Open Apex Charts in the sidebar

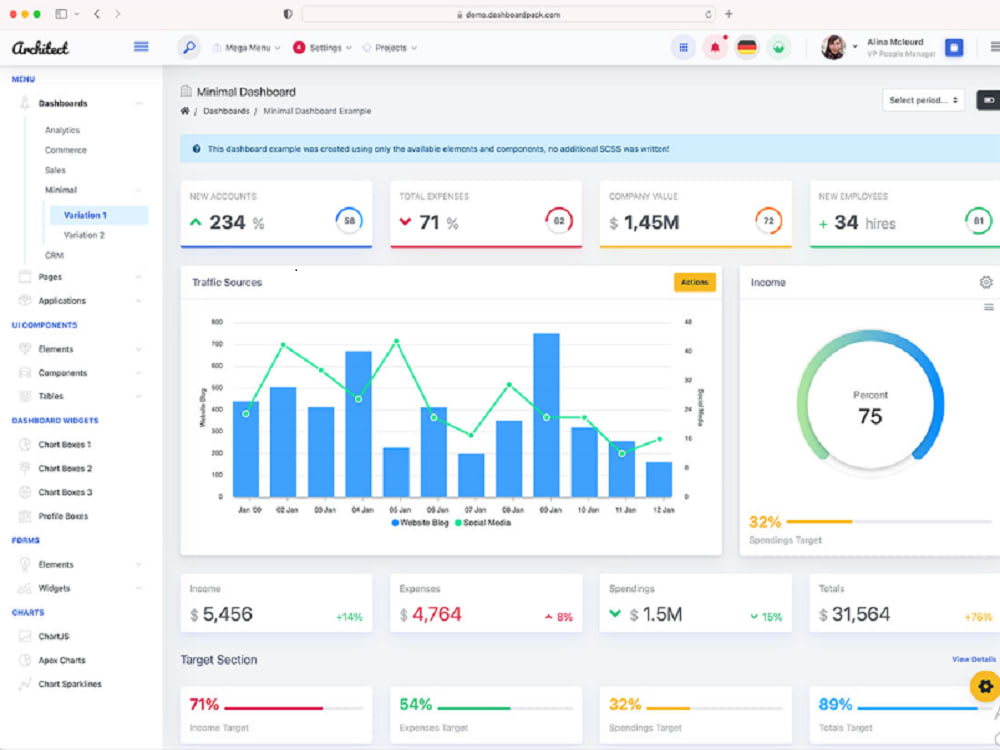click(x=61, y=660)
